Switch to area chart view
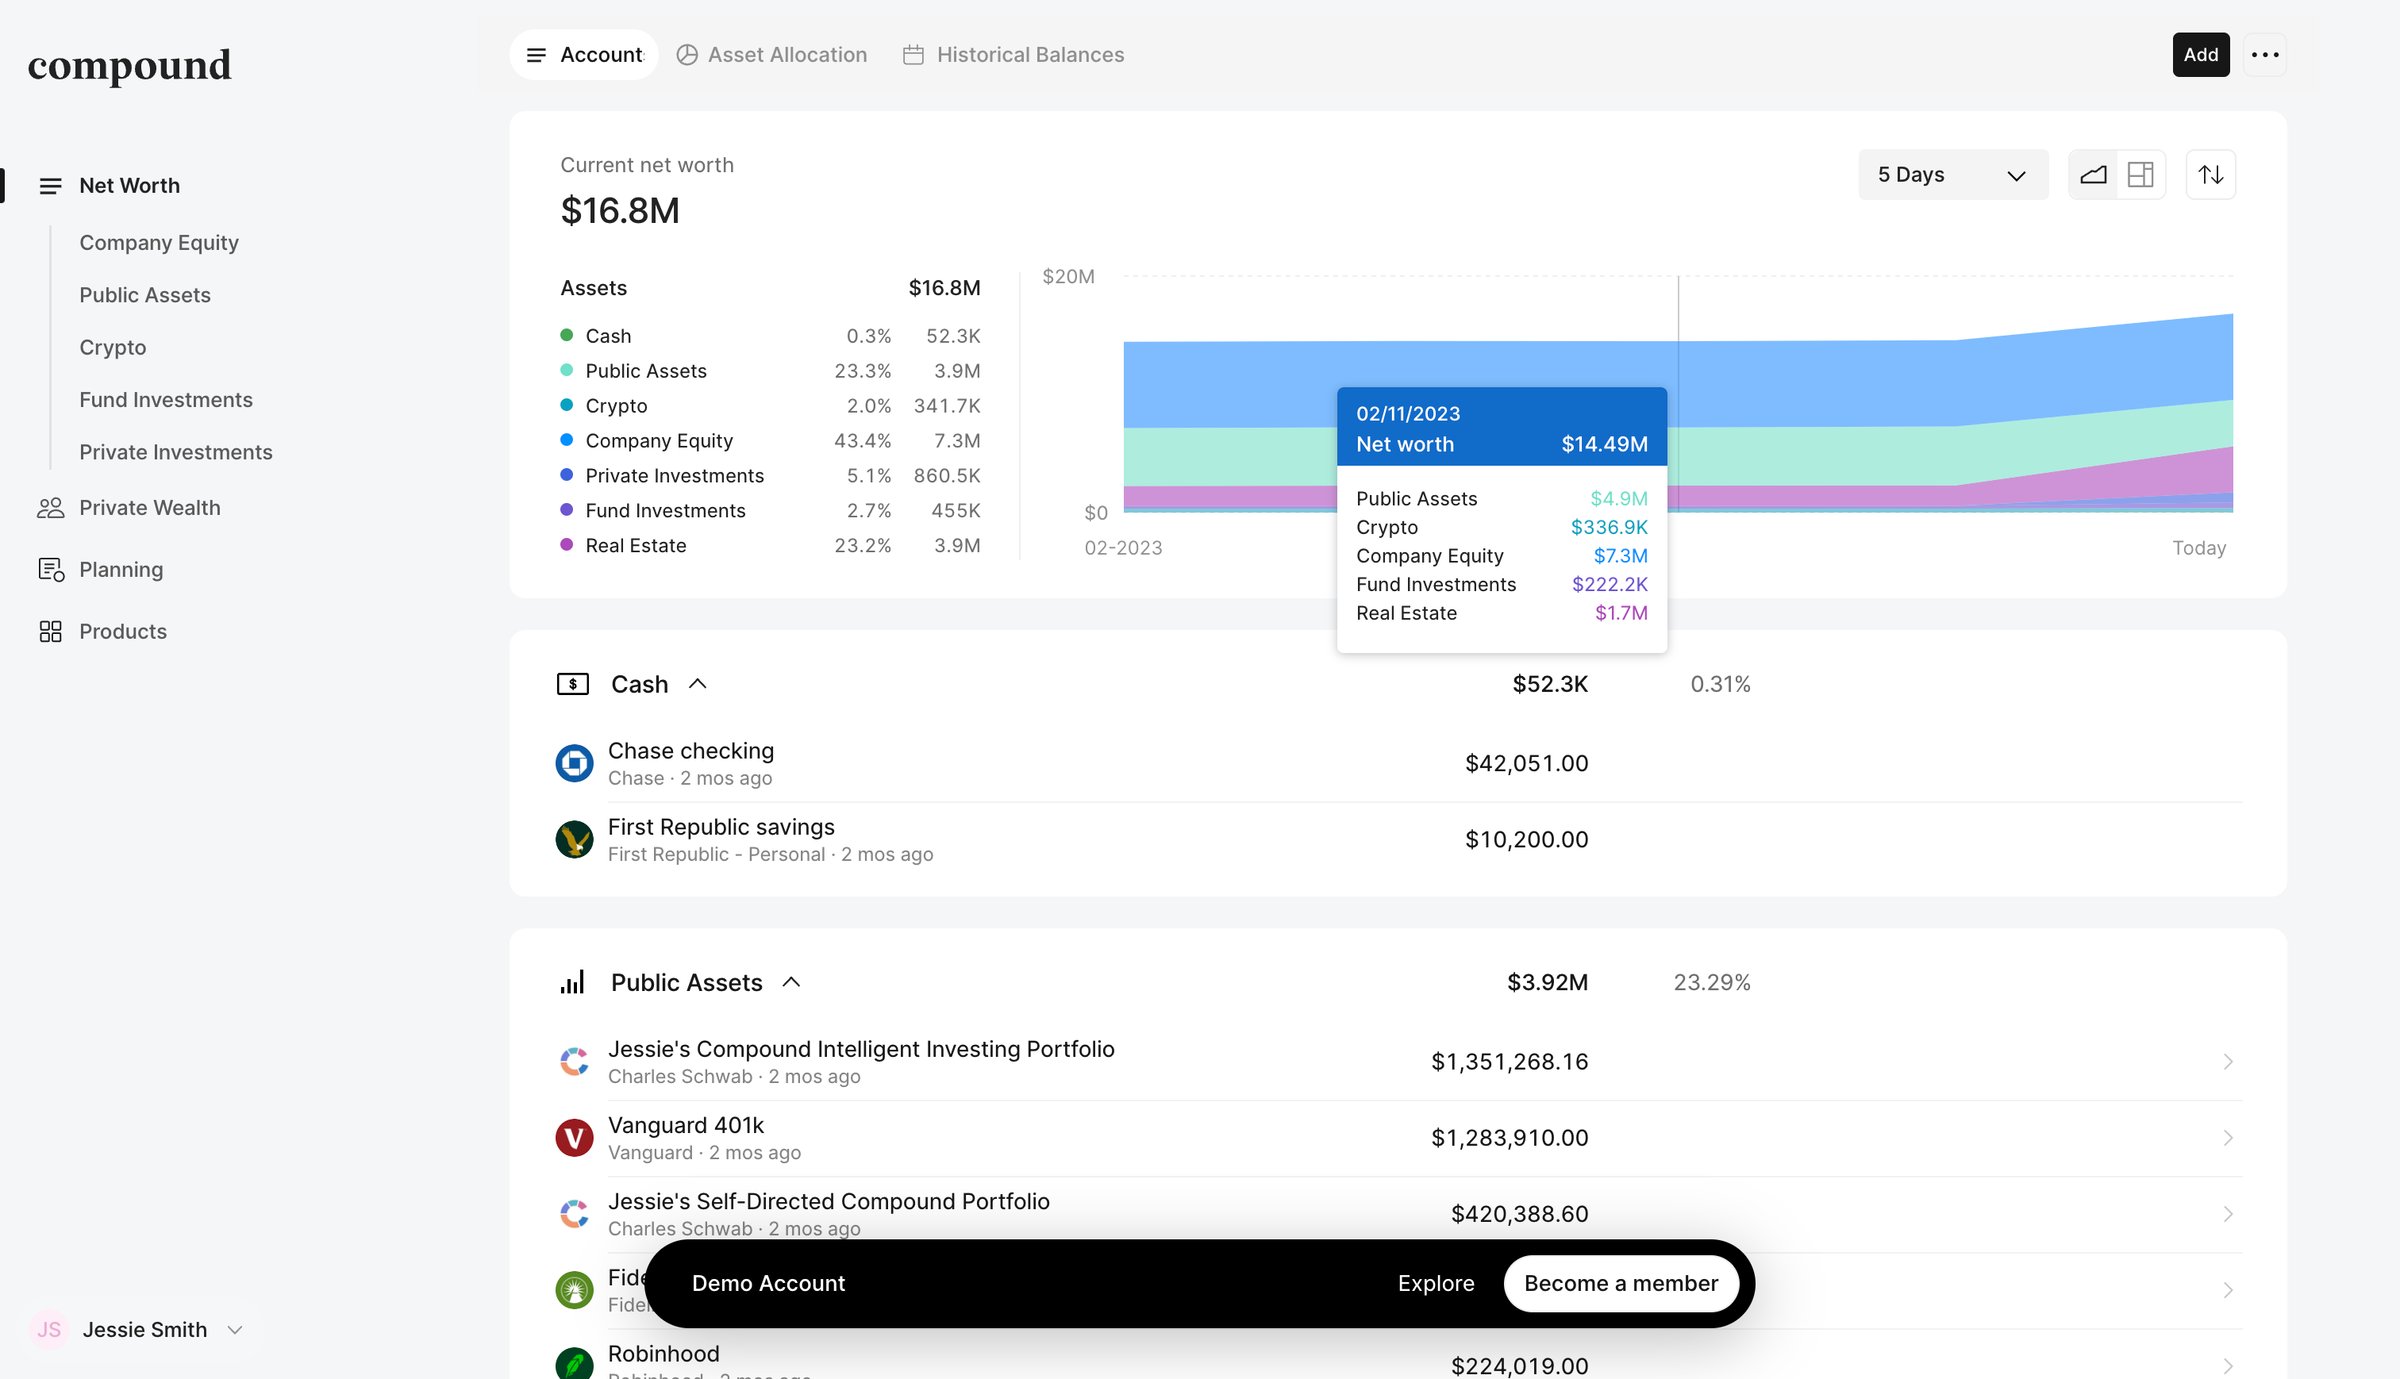2400x1379 pixels. click(x=2093, y=175)
